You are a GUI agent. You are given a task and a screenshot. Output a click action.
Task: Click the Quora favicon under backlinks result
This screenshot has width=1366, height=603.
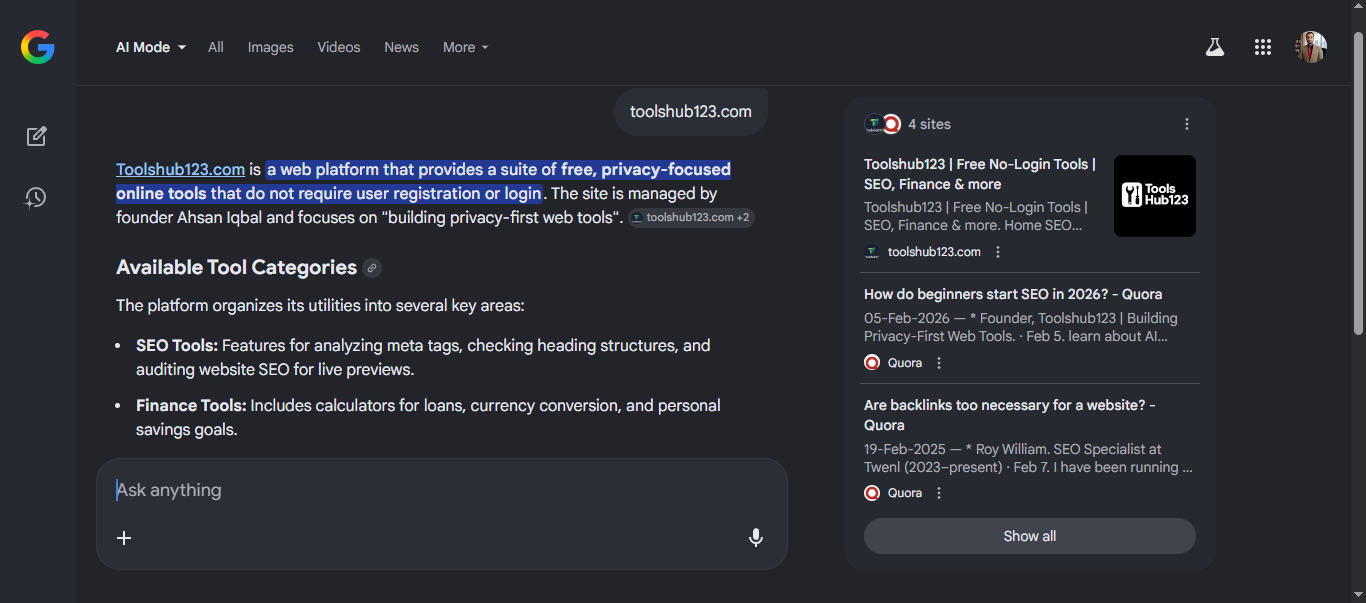(x=872, y=493)
